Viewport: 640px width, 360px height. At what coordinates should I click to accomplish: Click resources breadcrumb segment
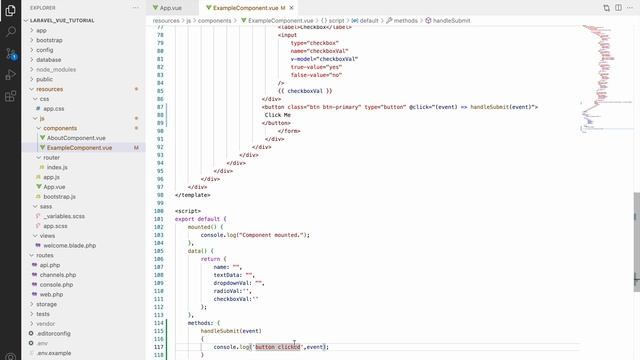coord(166,21)
